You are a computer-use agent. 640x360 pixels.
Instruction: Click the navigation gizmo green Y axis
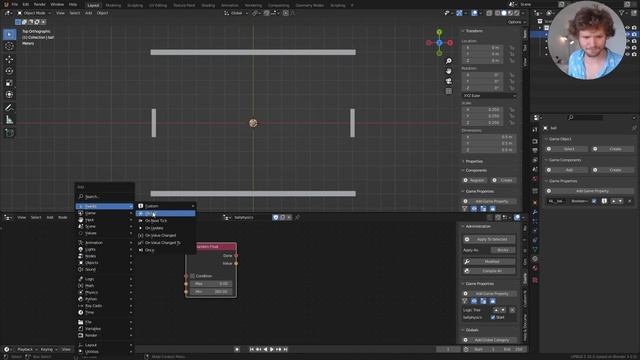(439, 32)
